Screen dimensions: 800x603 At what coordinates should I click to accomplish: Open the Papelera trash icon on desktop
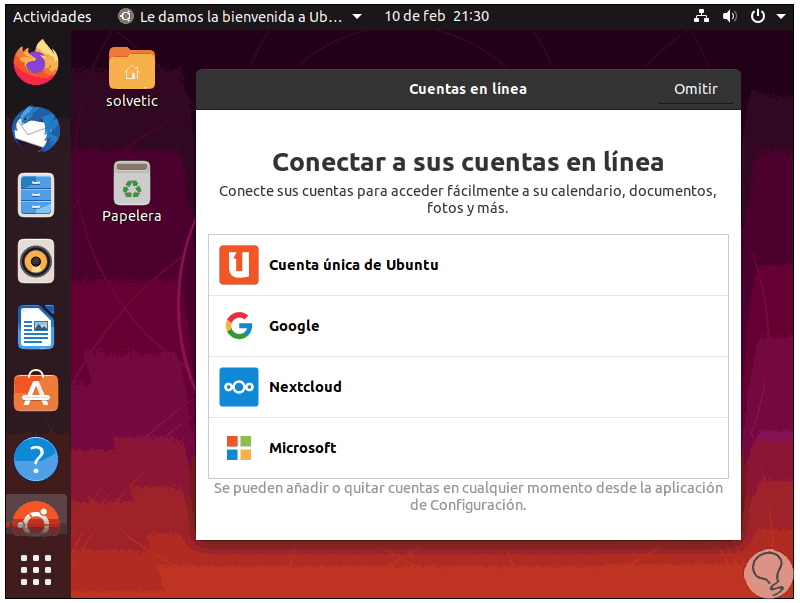132,192
